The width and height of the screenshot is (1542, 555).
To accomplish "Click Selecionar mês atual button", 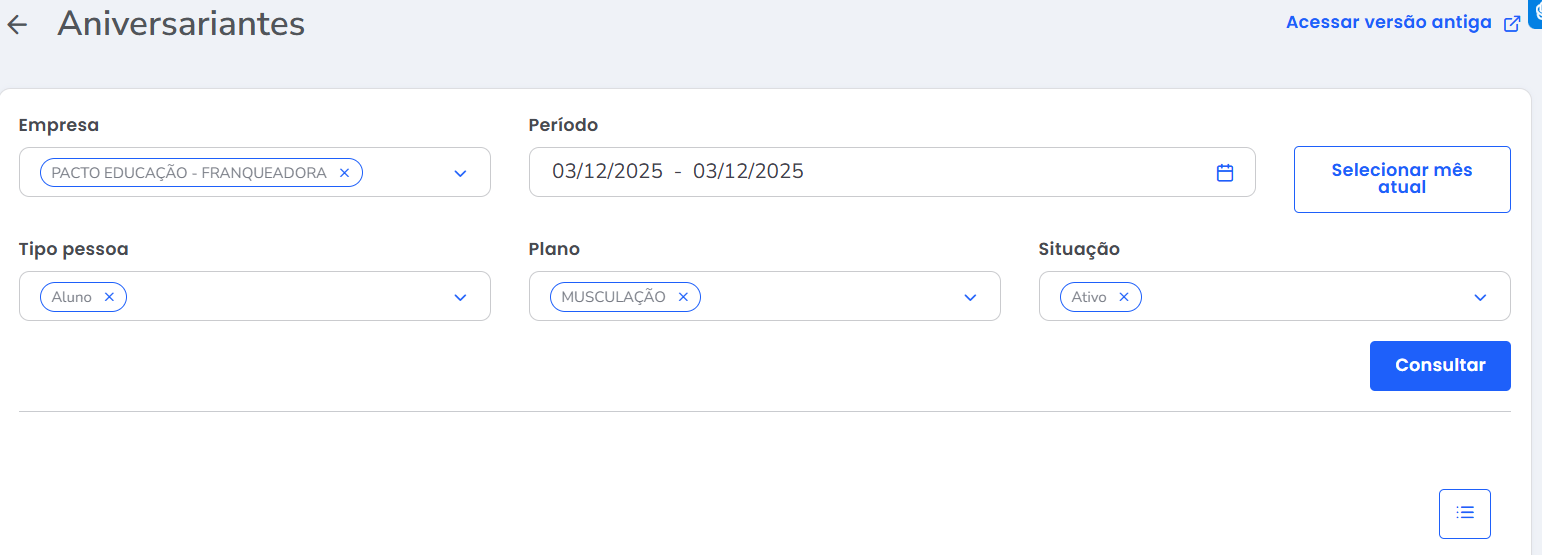I will pyautogui.click(x=1401, y=179).
